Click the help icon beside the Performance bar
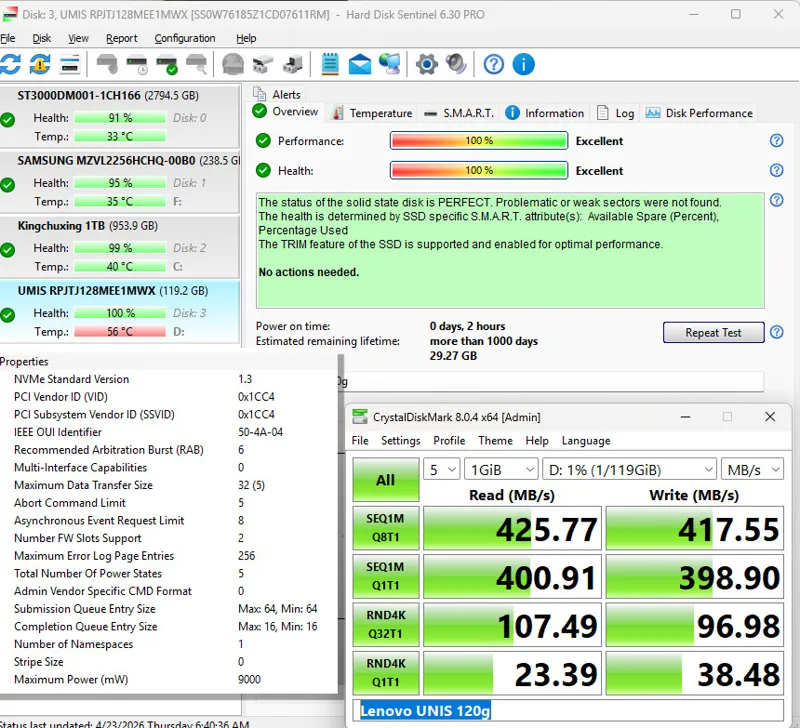The width and height of the screenshot is (800, 728). click(x=776, y=140)
